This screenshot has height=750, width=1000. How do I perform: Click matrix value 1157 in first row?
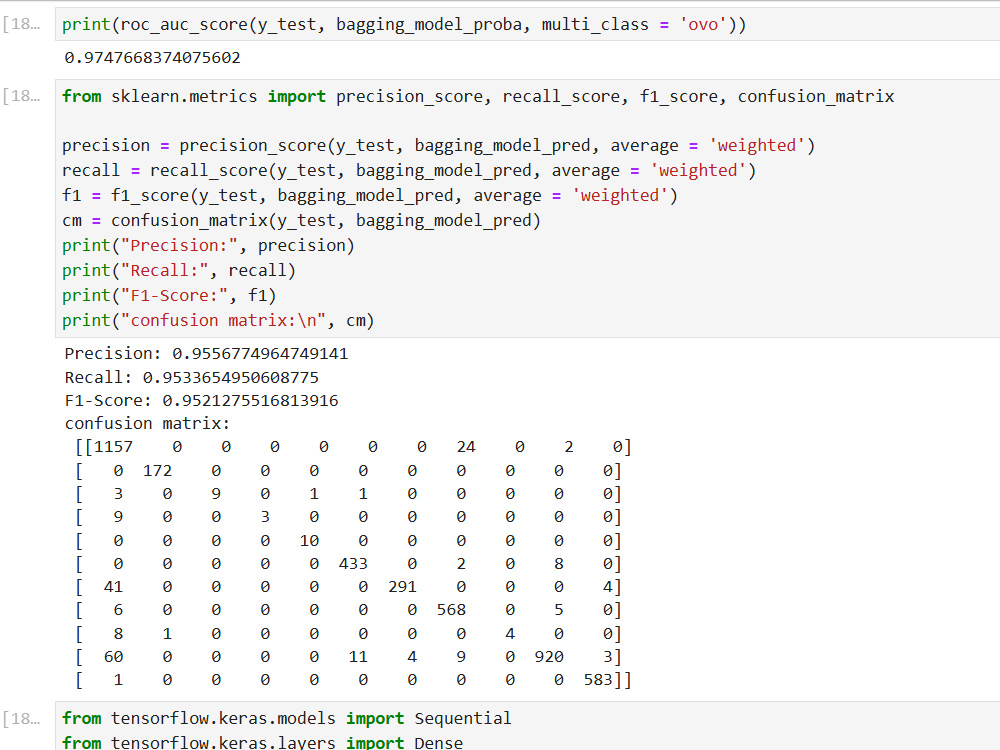(114, 447)
